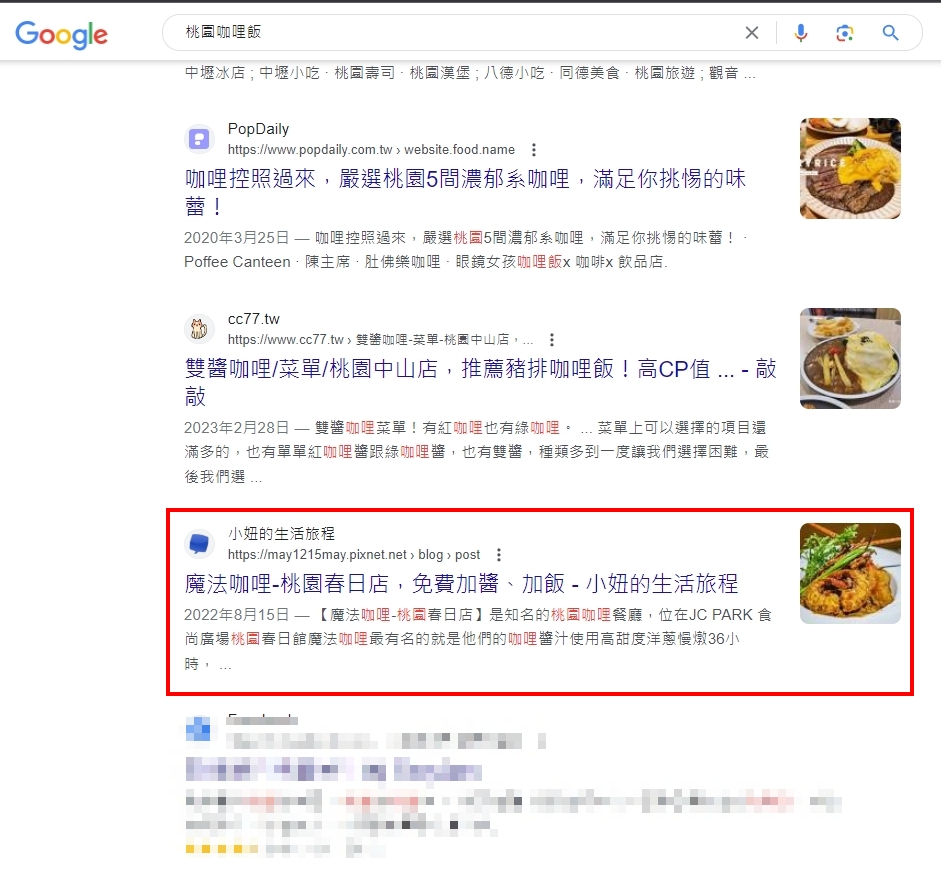This screenshot has height=876, width=941.
Task: Clear the search query with X
Action: pyautogui.click(x=751, y=32)
